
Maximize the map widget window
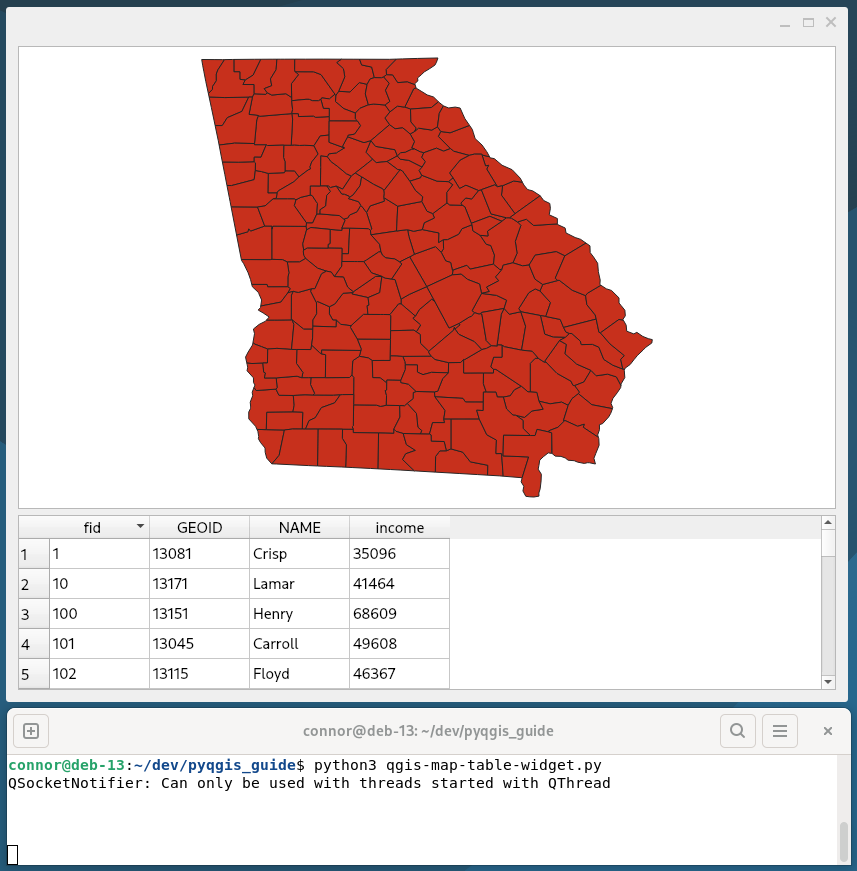click(x=808, y=22)
